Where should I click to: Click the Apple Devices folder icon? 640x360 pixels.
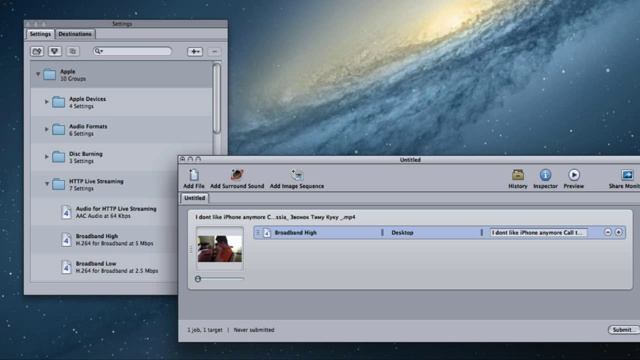point(58,102)
